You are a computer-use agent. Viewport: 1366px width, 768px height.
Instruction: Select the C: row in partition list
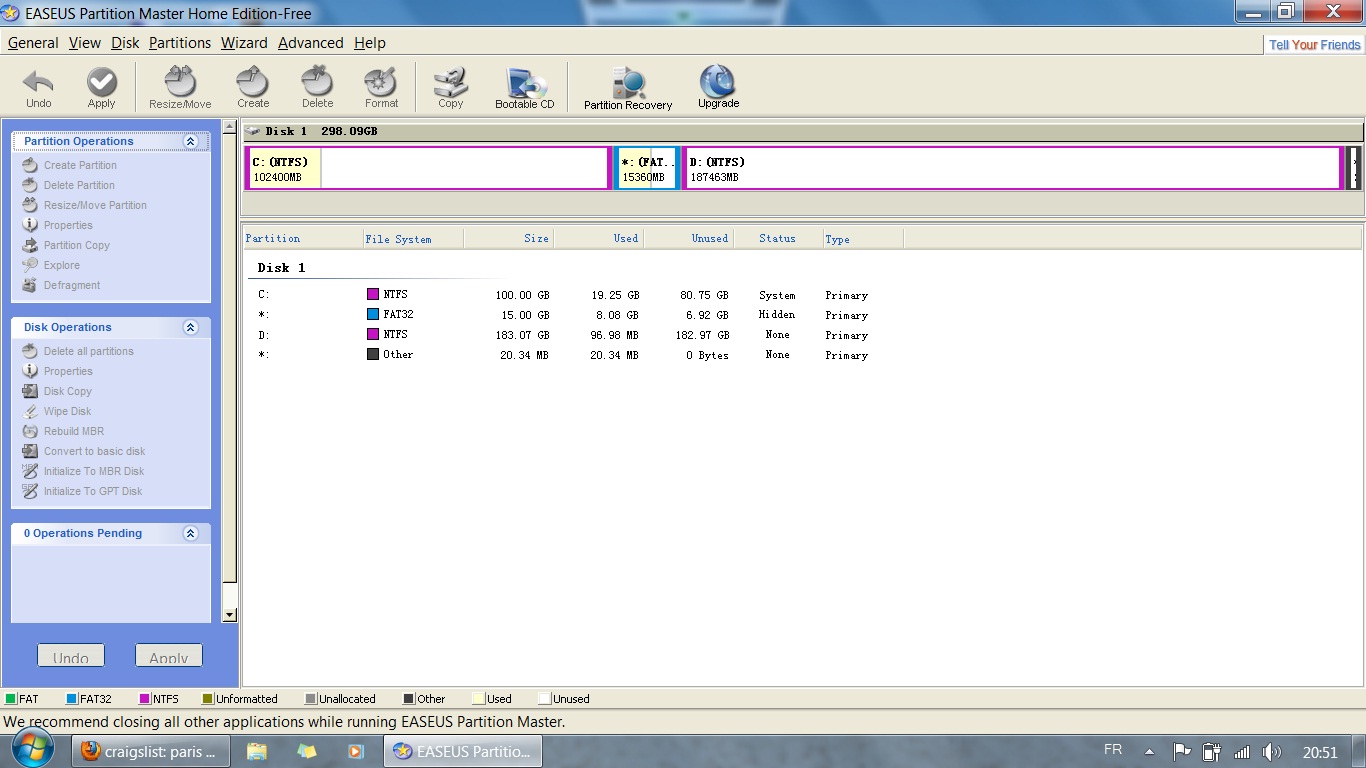point(563,295)
